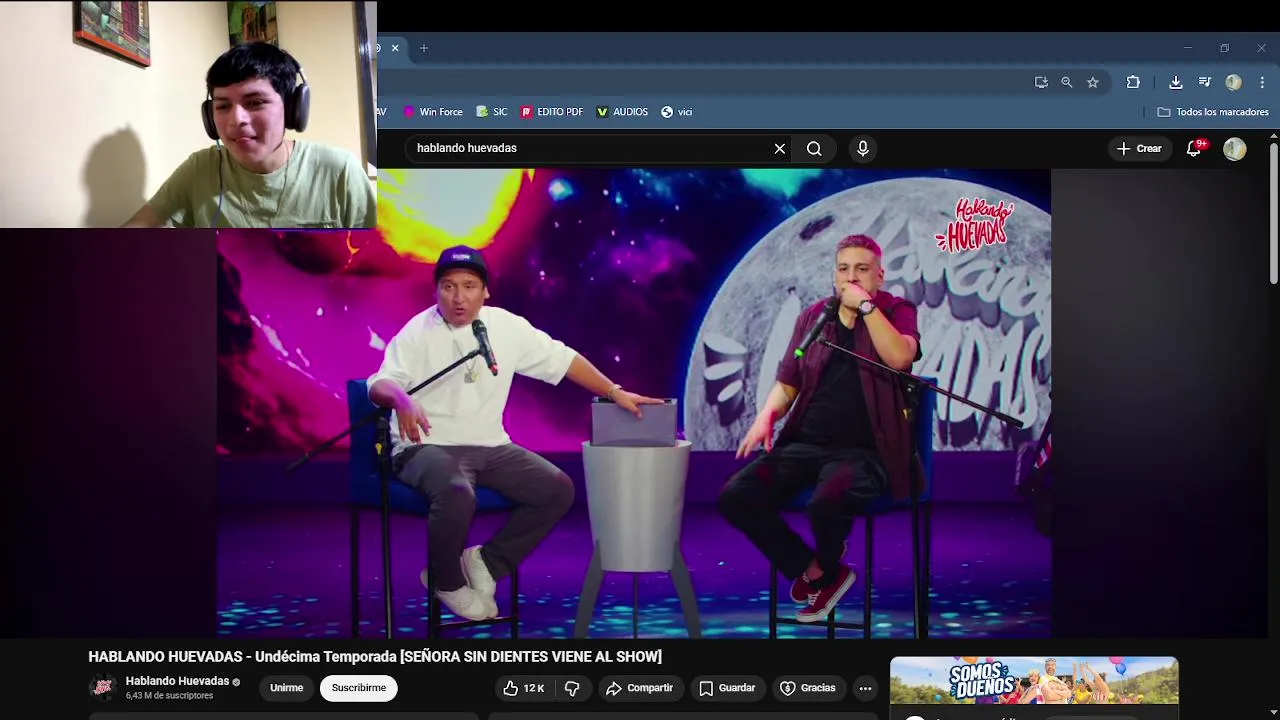Open the media controls icon in Chrome toolbar
This screenshot has height=720, width=1280.
(x=1205, y=82)
